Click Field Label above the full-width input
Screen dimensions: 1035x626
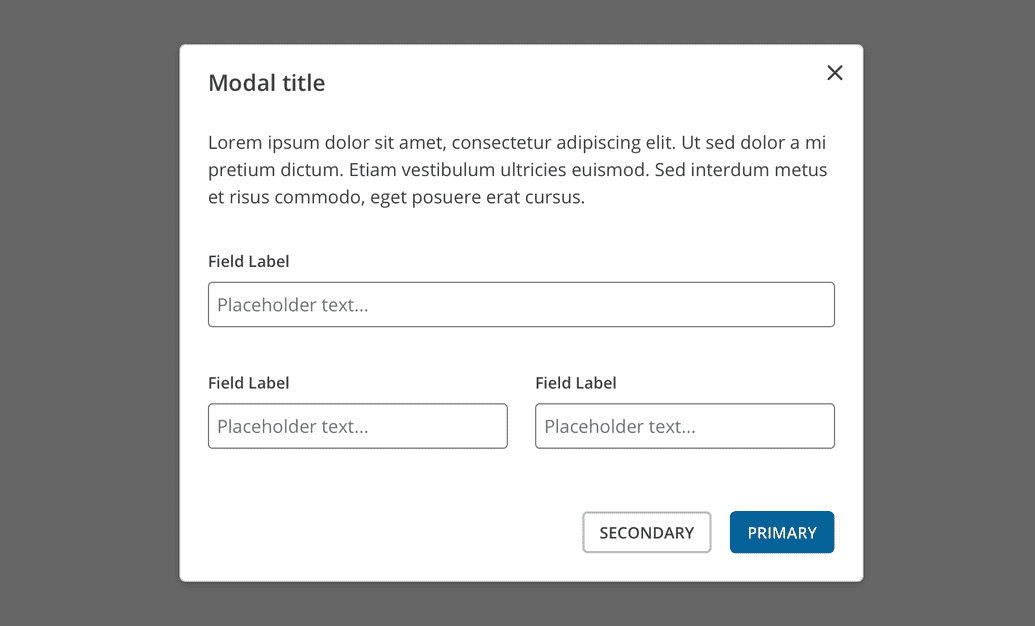[x=248, y=262]
